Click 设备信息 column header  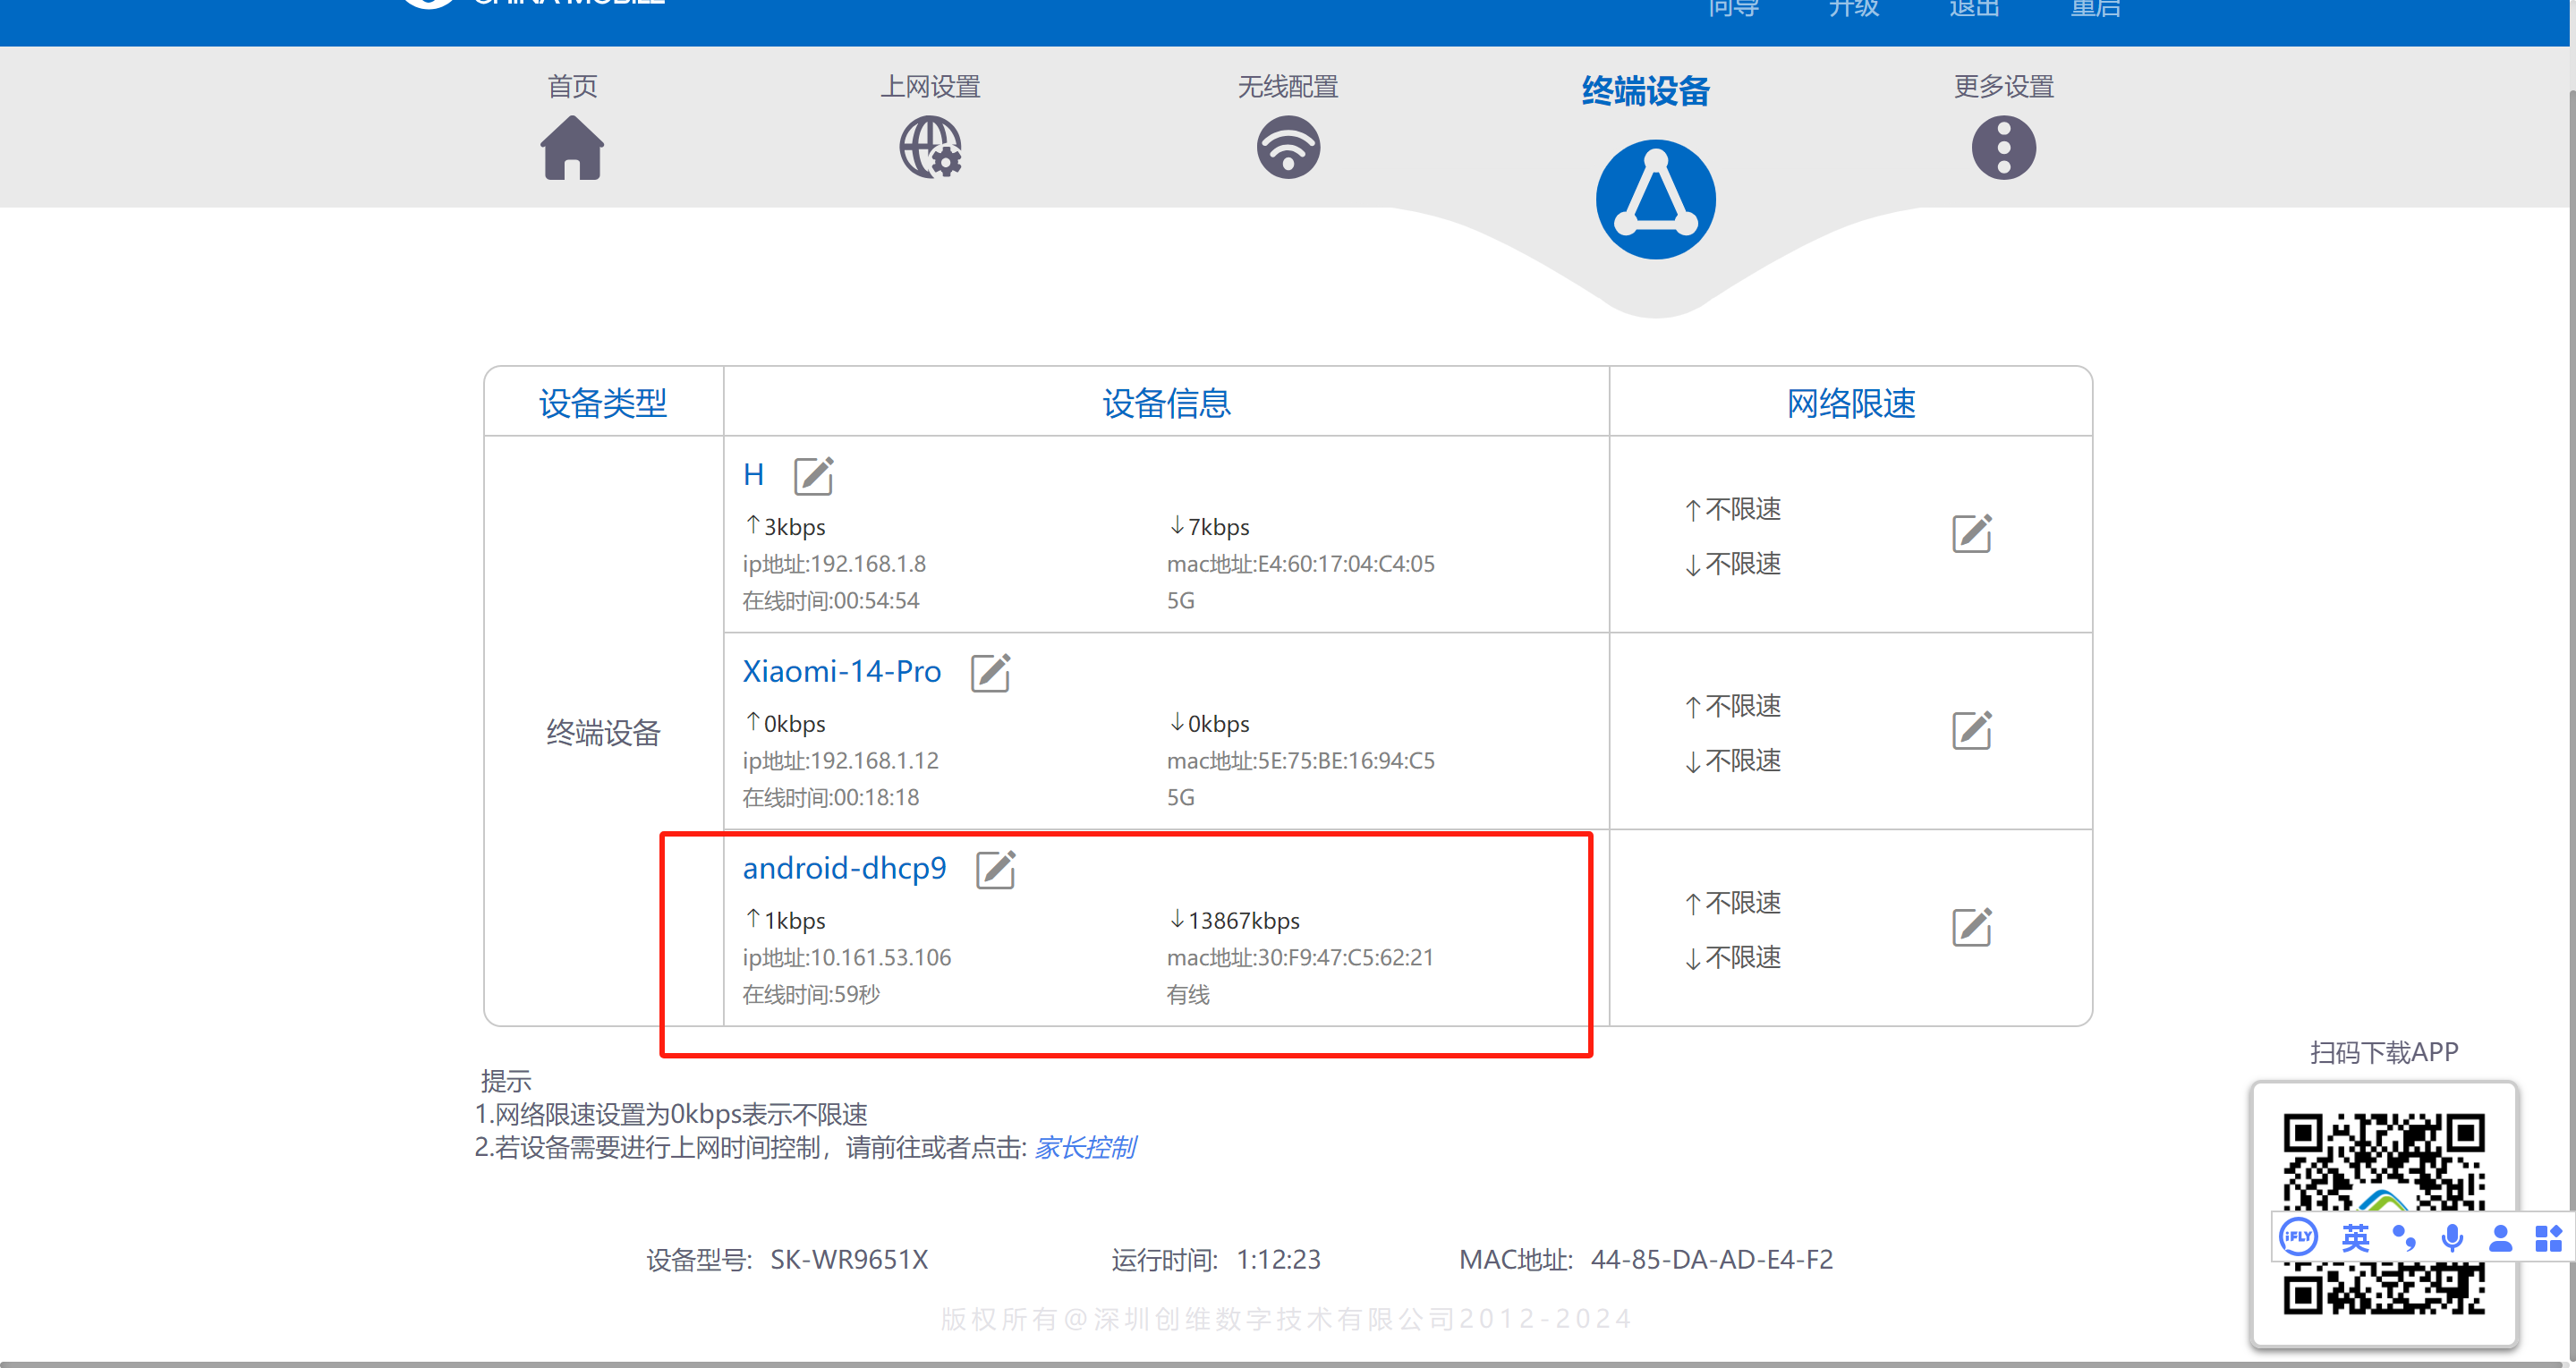coord(1166,403)
